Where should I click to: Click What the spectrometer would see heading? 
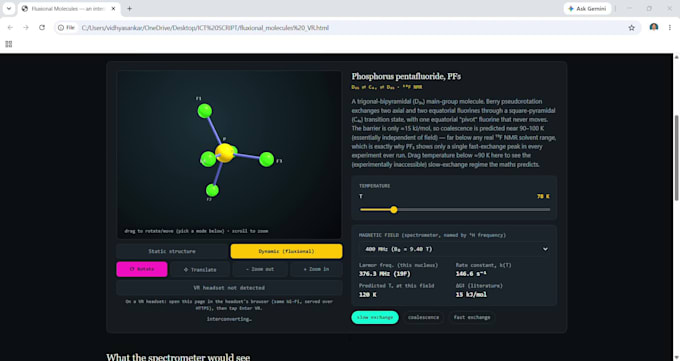[178, 357]
